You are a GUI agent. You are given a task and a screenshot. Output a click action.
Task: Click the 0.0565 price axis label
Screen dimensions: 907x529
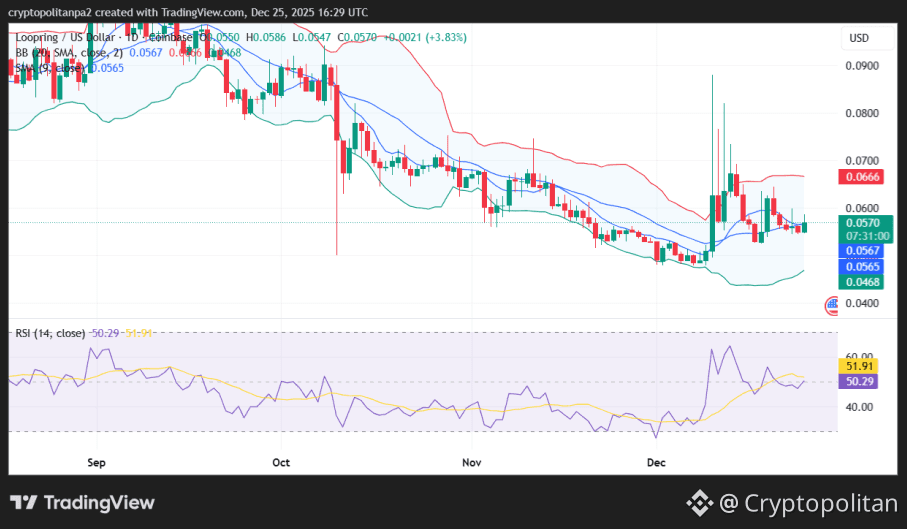coord(861,267)
